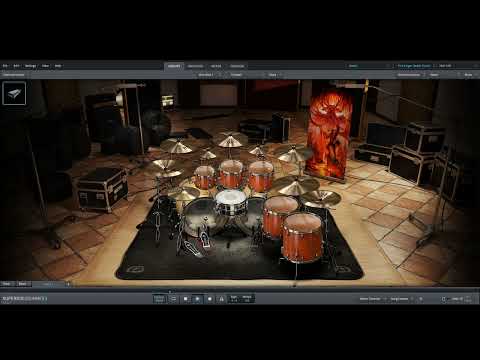Open the Macro Controls panel
Screen dimensions: 480x360
[x=370, y=299]
